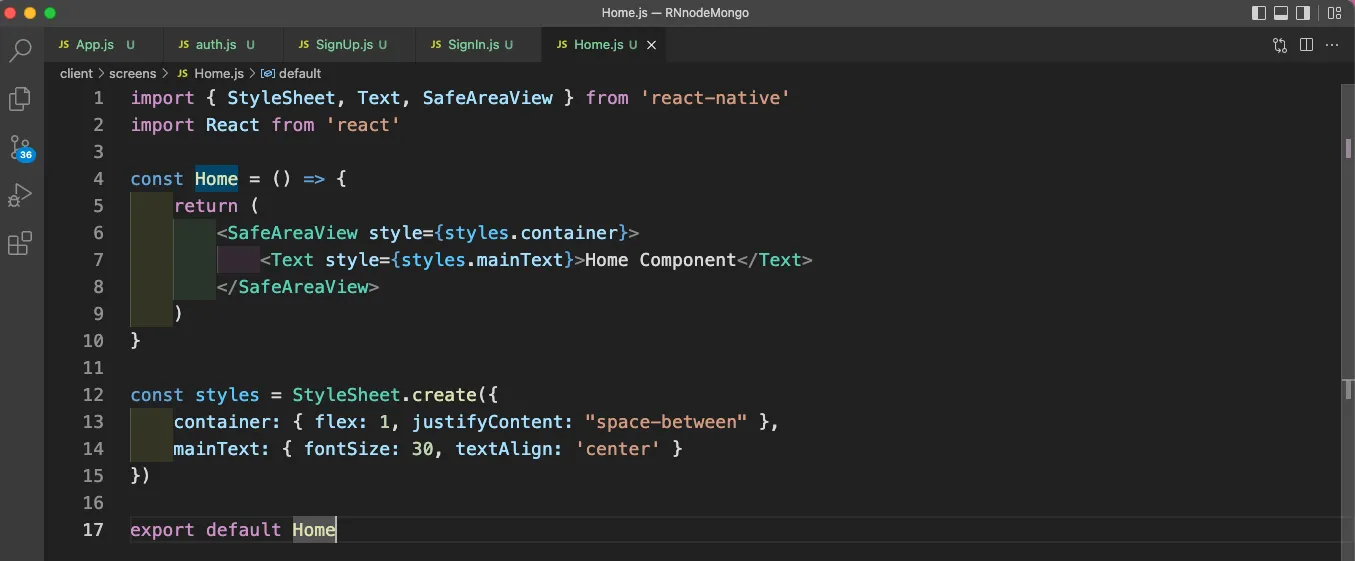The height and width of the screenshot is (561, 1355).
Task: Toggle primary sidebar layout icon
Action: pos(1259,13)
